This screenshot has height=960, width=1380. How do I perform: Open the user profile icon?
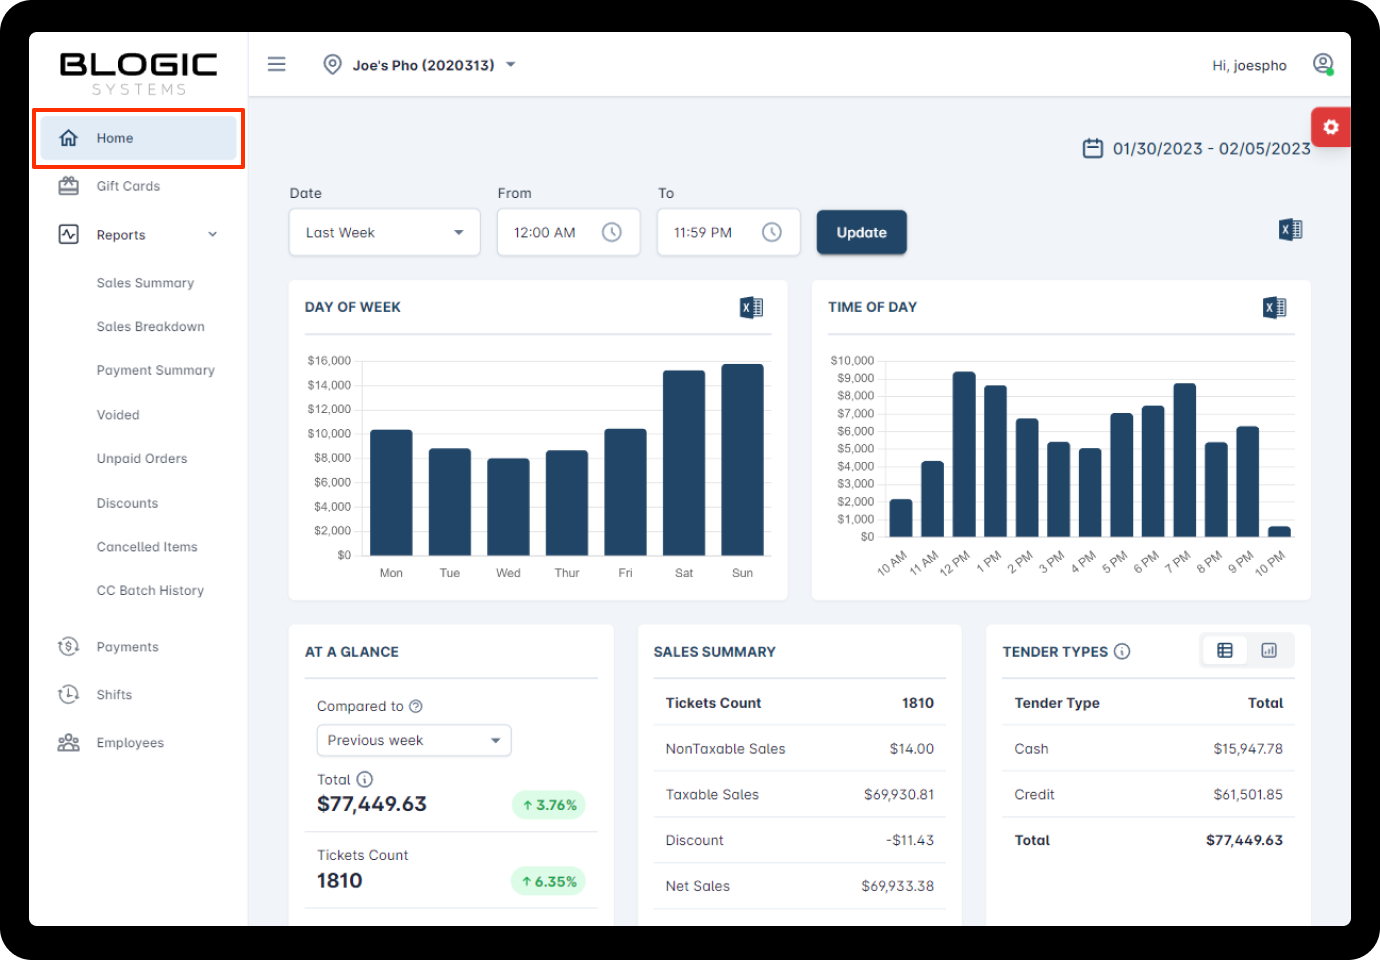[x=1323, y=64]
